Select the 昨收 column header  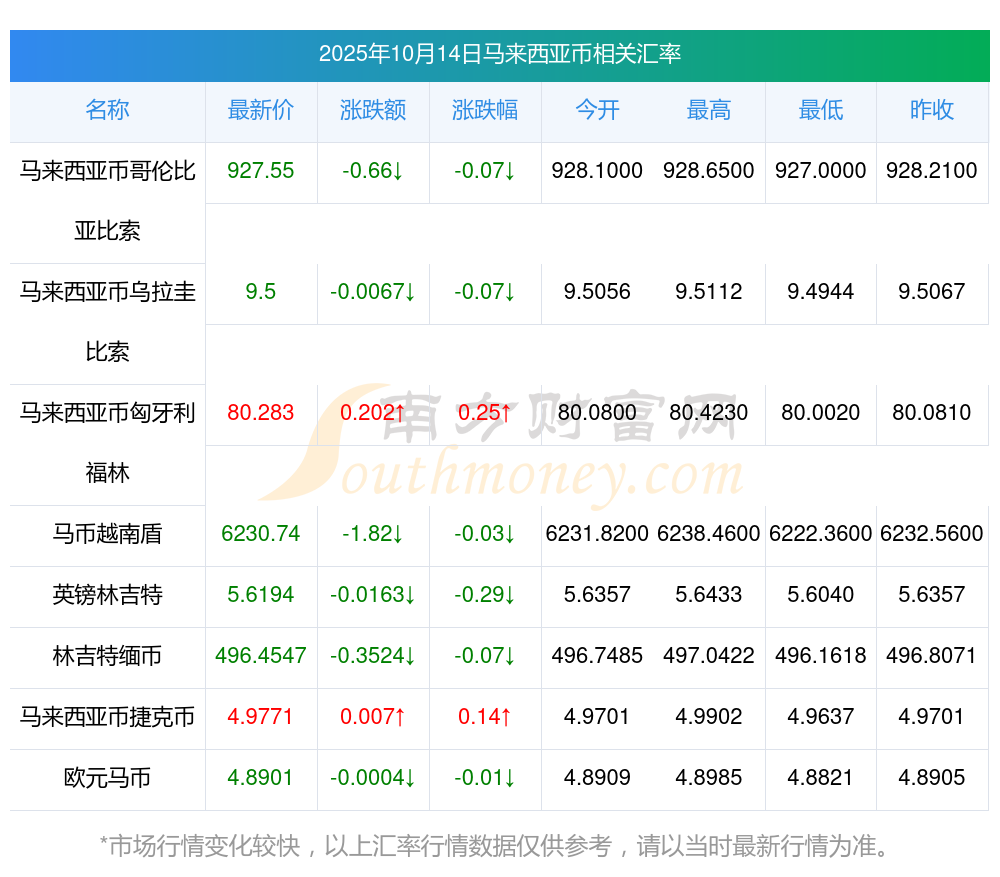[x=932, y=110]
